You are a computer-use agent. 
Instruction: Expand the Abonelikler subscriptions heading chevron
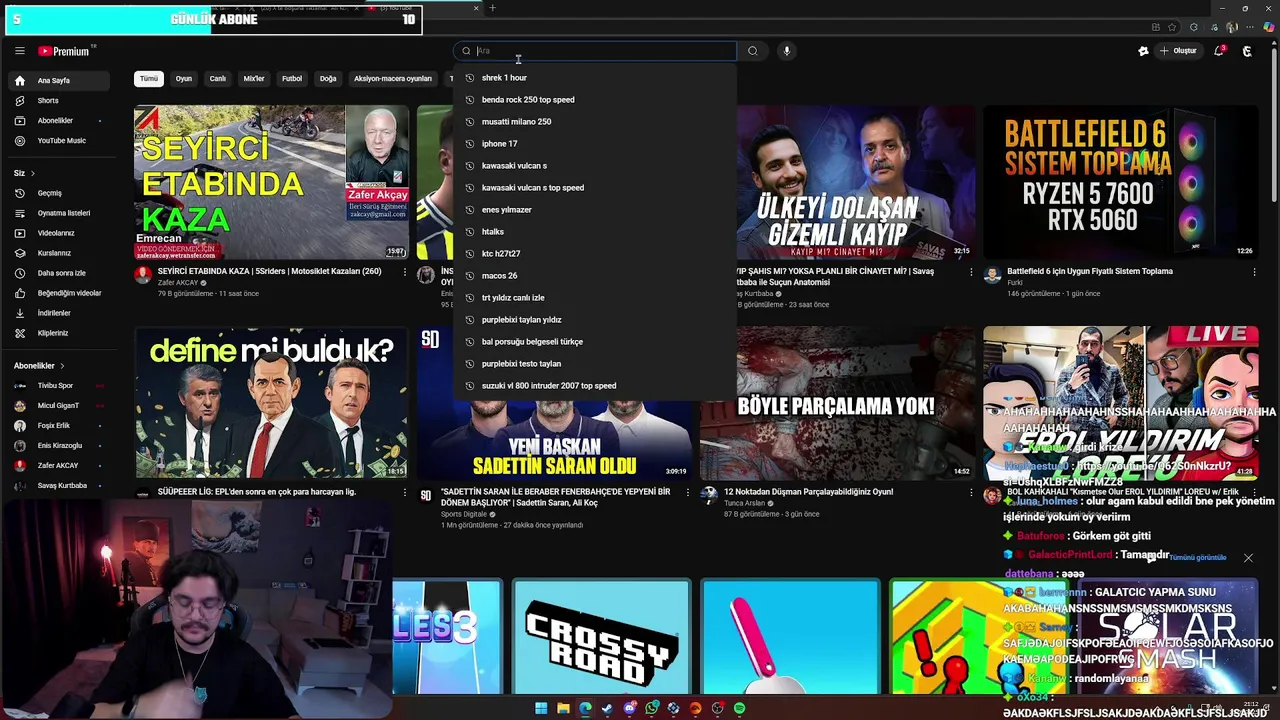point(62,366)
